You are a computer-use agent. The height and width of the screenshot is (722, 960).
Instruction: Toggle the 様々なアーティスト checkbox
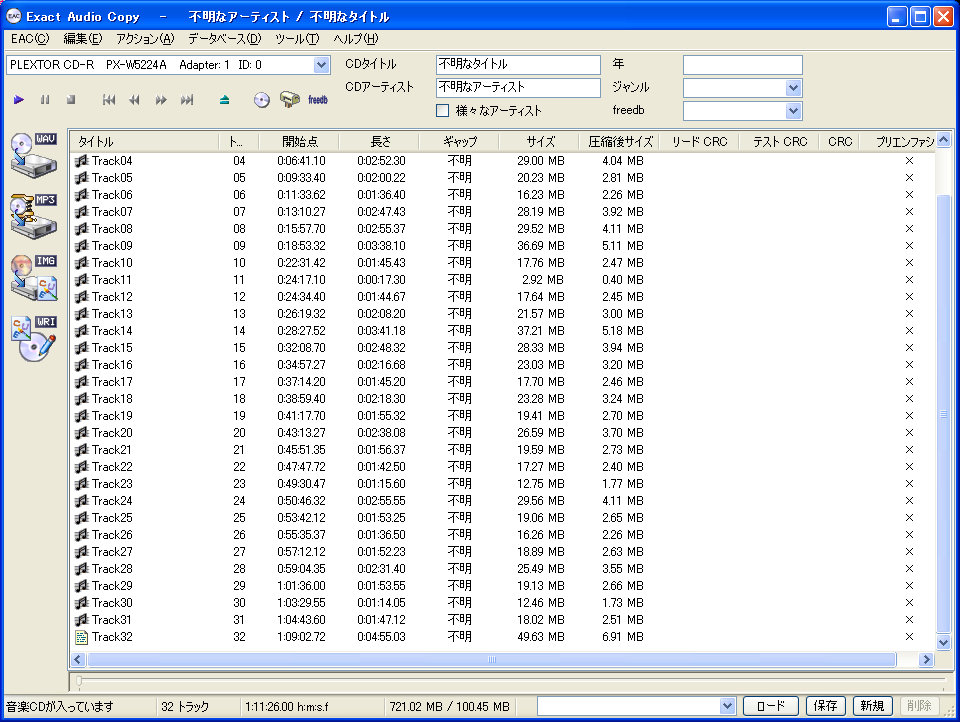tap(443, 111)
